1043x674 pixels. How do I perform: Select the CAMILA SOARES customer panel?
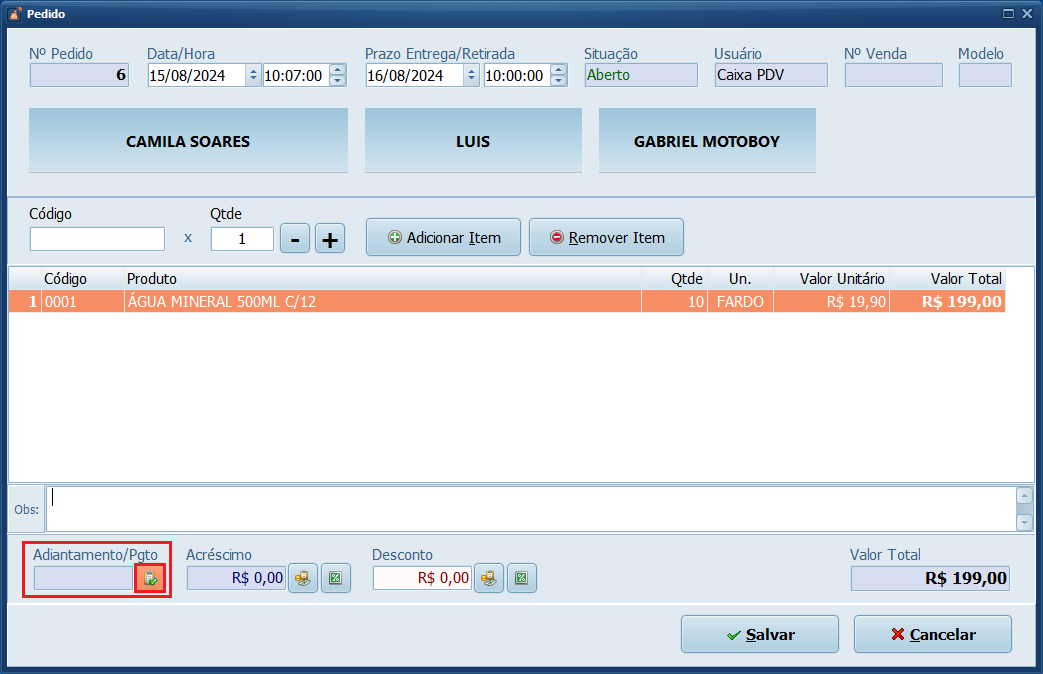[188, 141]
